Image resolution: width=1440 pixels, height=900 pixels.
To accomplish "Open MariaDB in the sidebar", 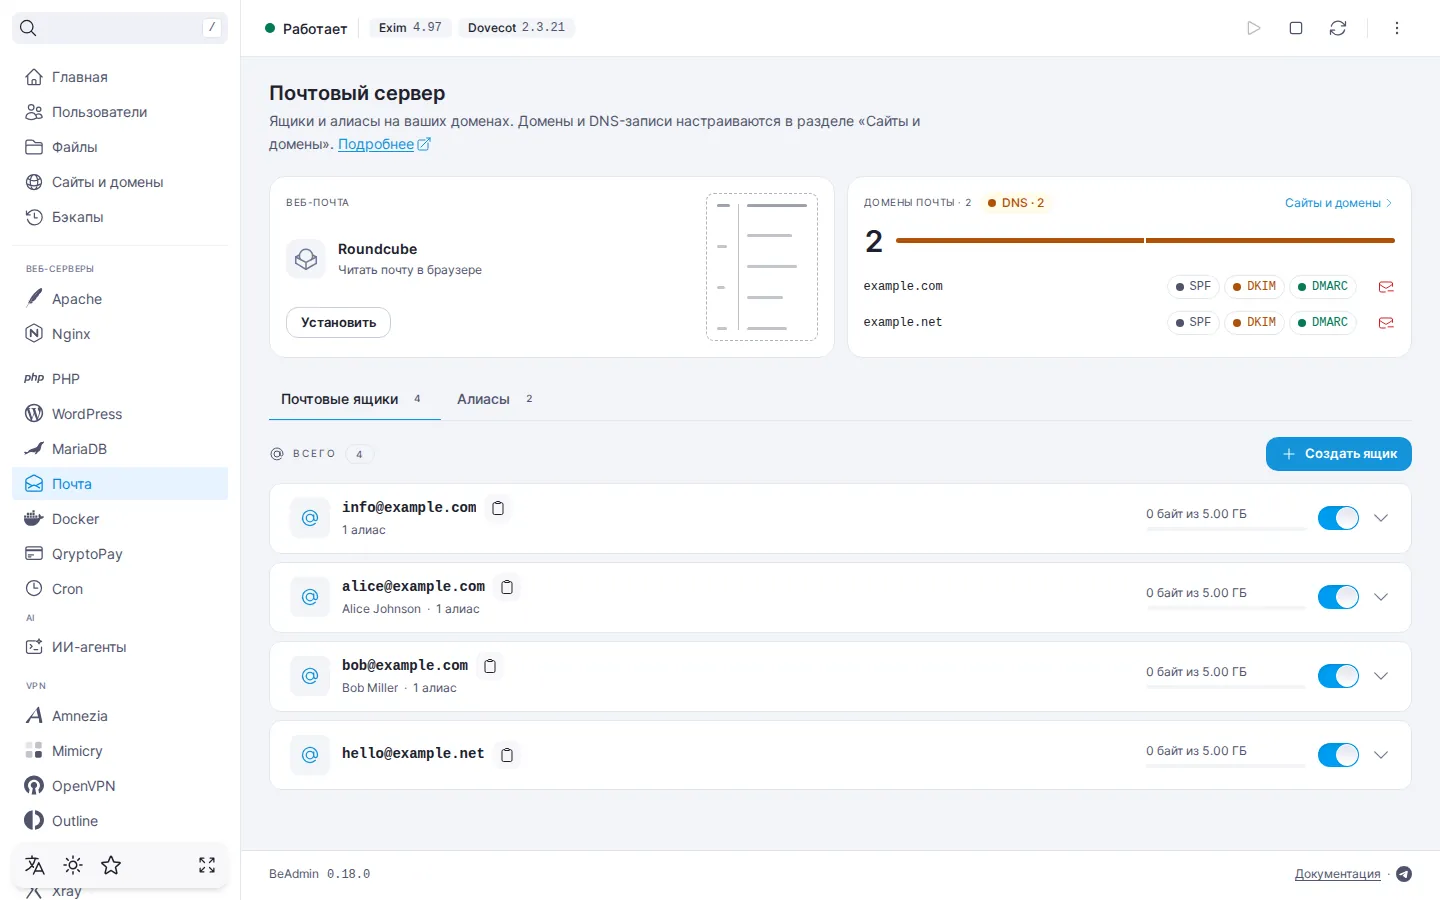I will coord(120,449).
